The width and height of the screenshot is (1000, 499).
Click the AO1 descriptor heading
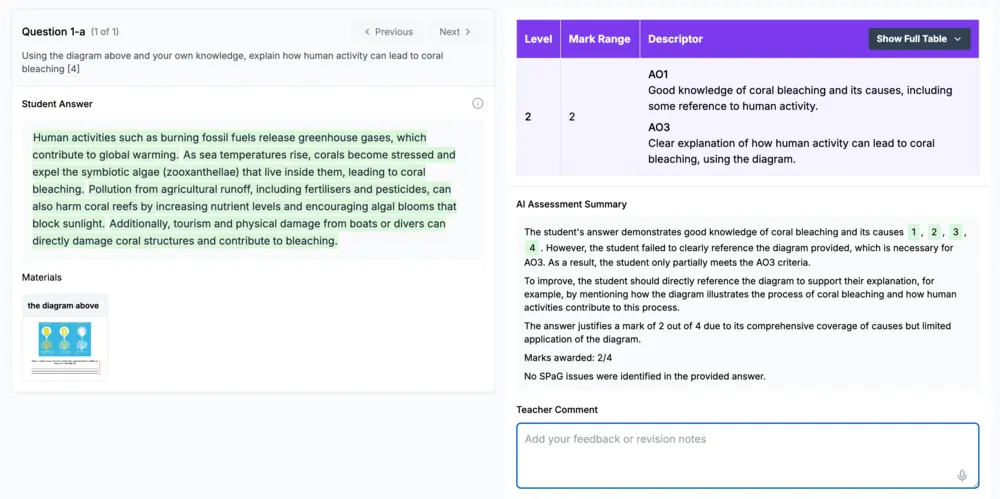pyautogui.click(x=658, y=75)
